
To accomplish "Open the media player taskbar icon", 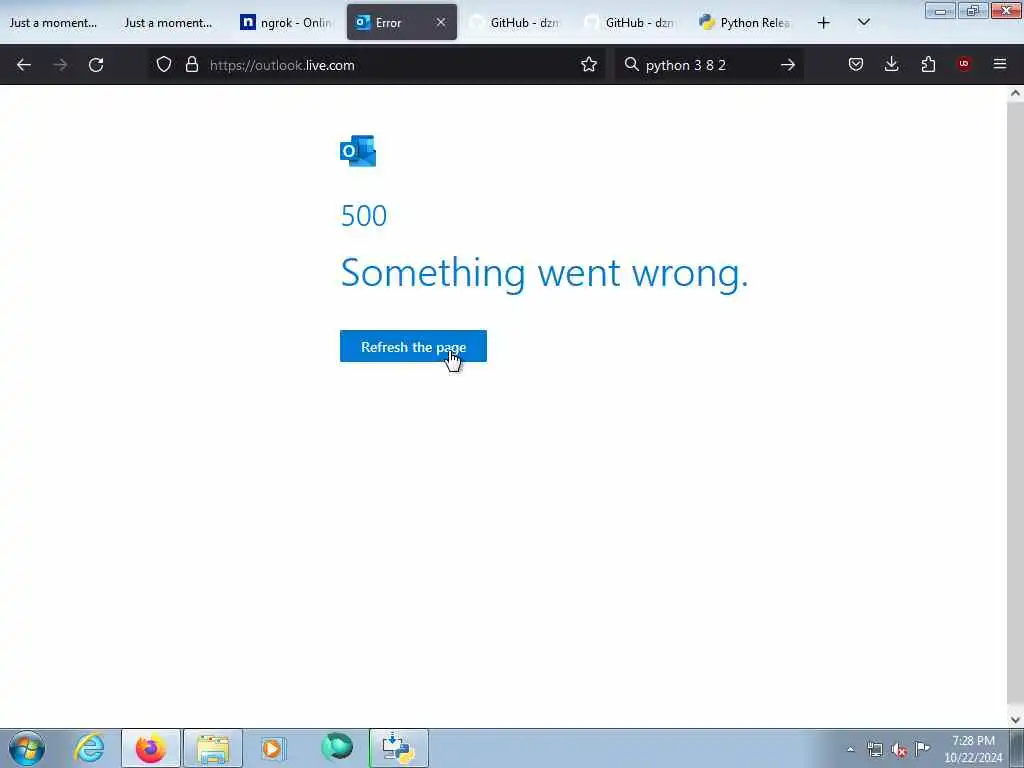I will coord(272,748).
